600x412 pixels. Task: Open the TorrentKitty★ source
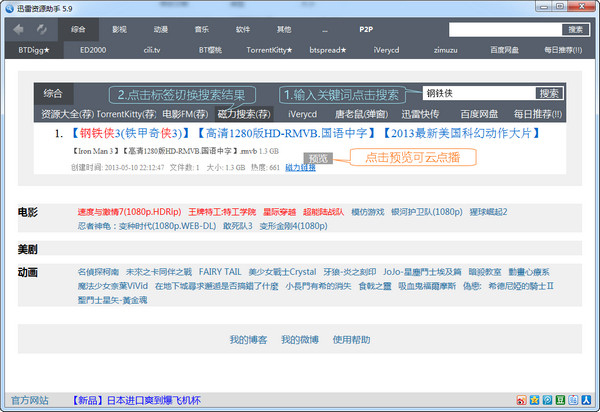tap(269, 50)
